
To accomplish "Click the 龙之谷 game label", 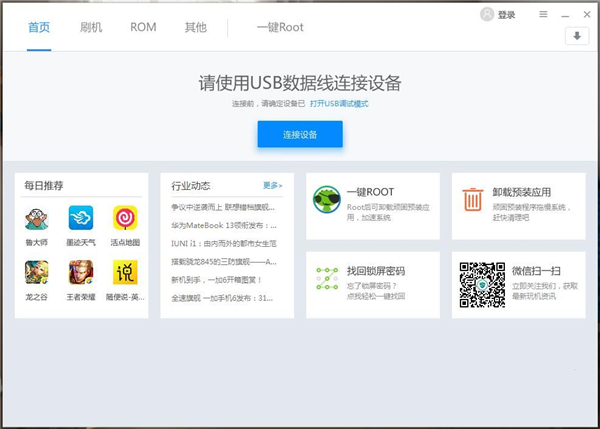I will (x=37, y=297).
